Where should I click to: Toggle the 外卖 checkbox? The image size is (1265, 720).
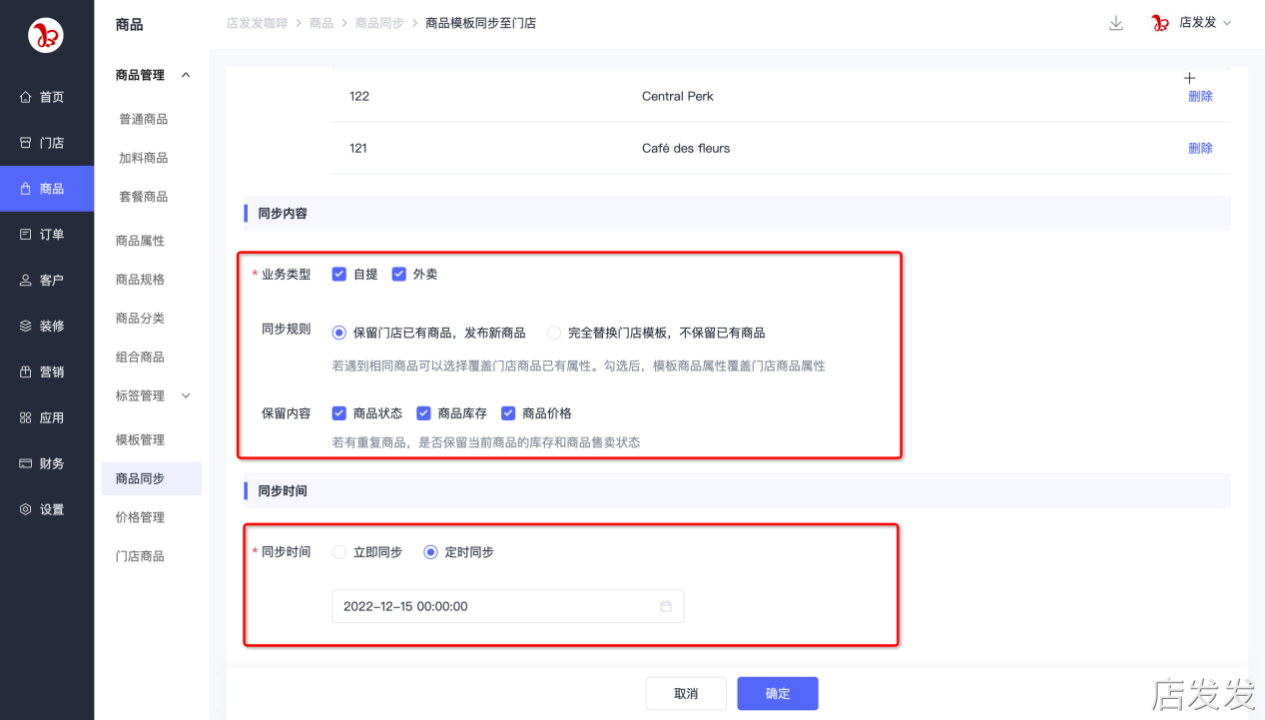click(x=399, y=274)
